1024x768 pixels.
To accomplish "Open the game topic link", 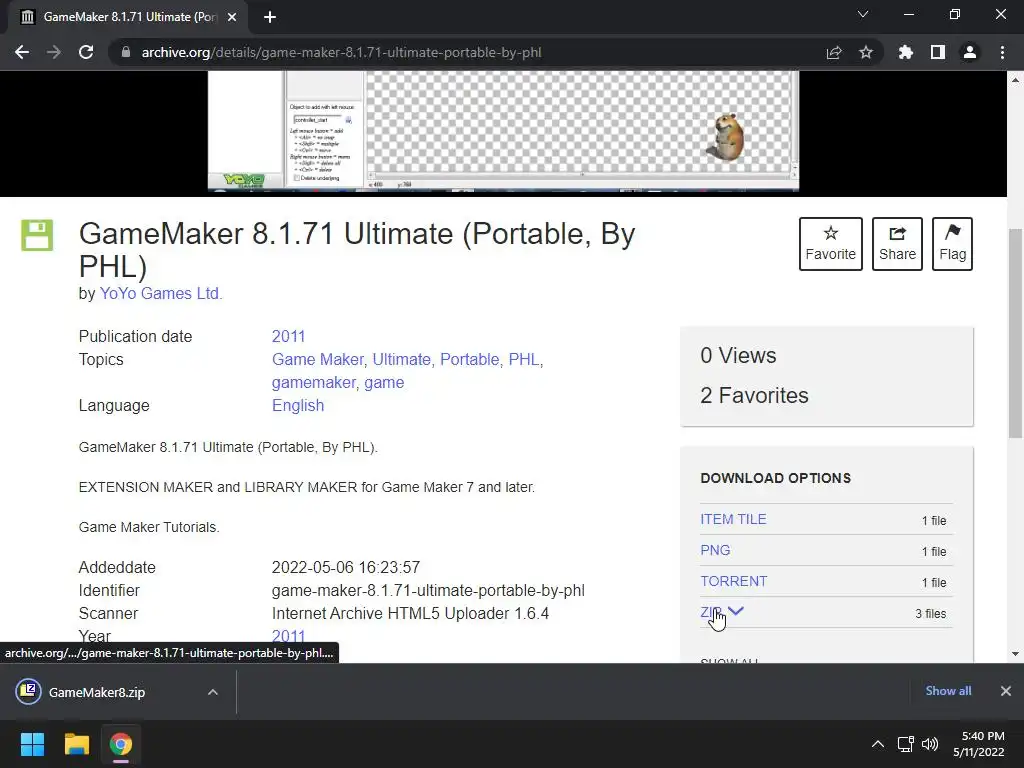I will (x=384, y=383).
